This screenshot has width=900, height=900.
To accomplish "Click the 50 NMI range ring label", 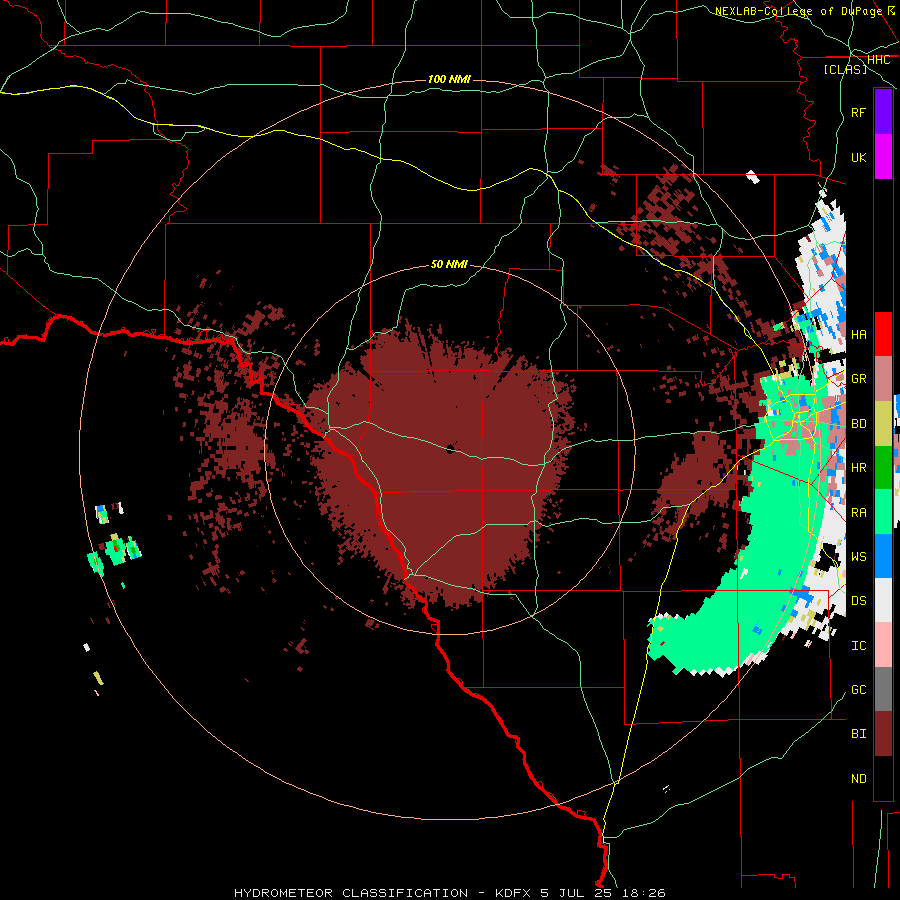I will coord(449,264).
